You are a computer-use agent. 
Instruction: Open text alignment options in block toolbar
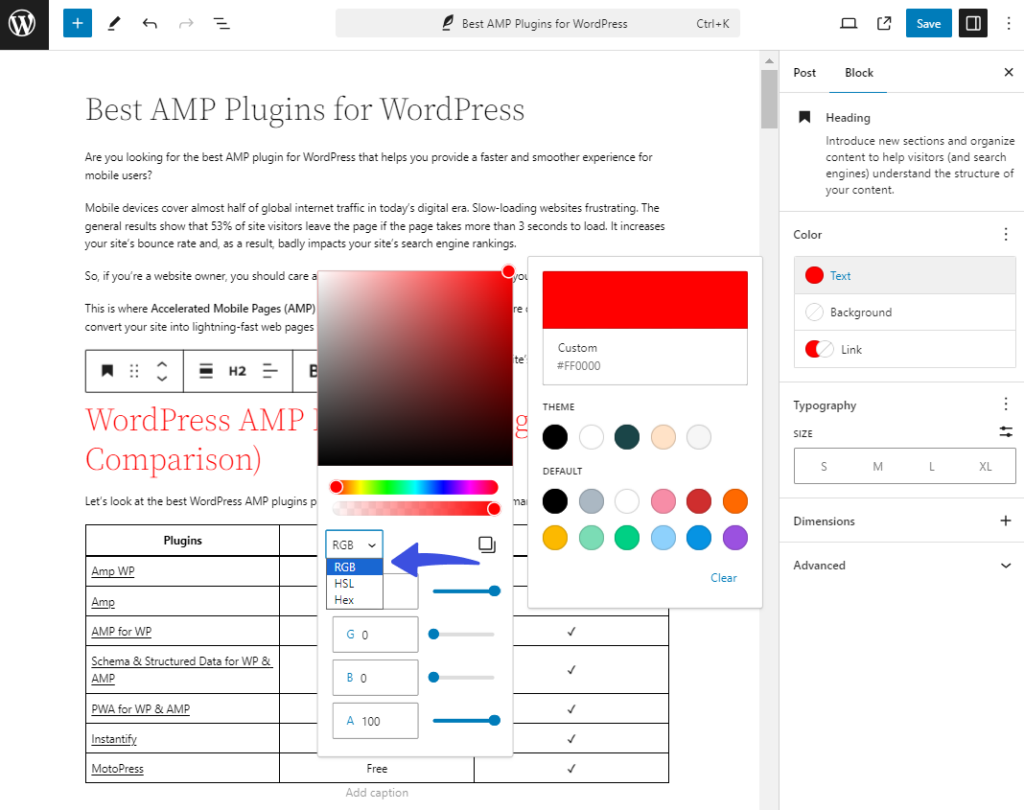[x=270, y=371]
